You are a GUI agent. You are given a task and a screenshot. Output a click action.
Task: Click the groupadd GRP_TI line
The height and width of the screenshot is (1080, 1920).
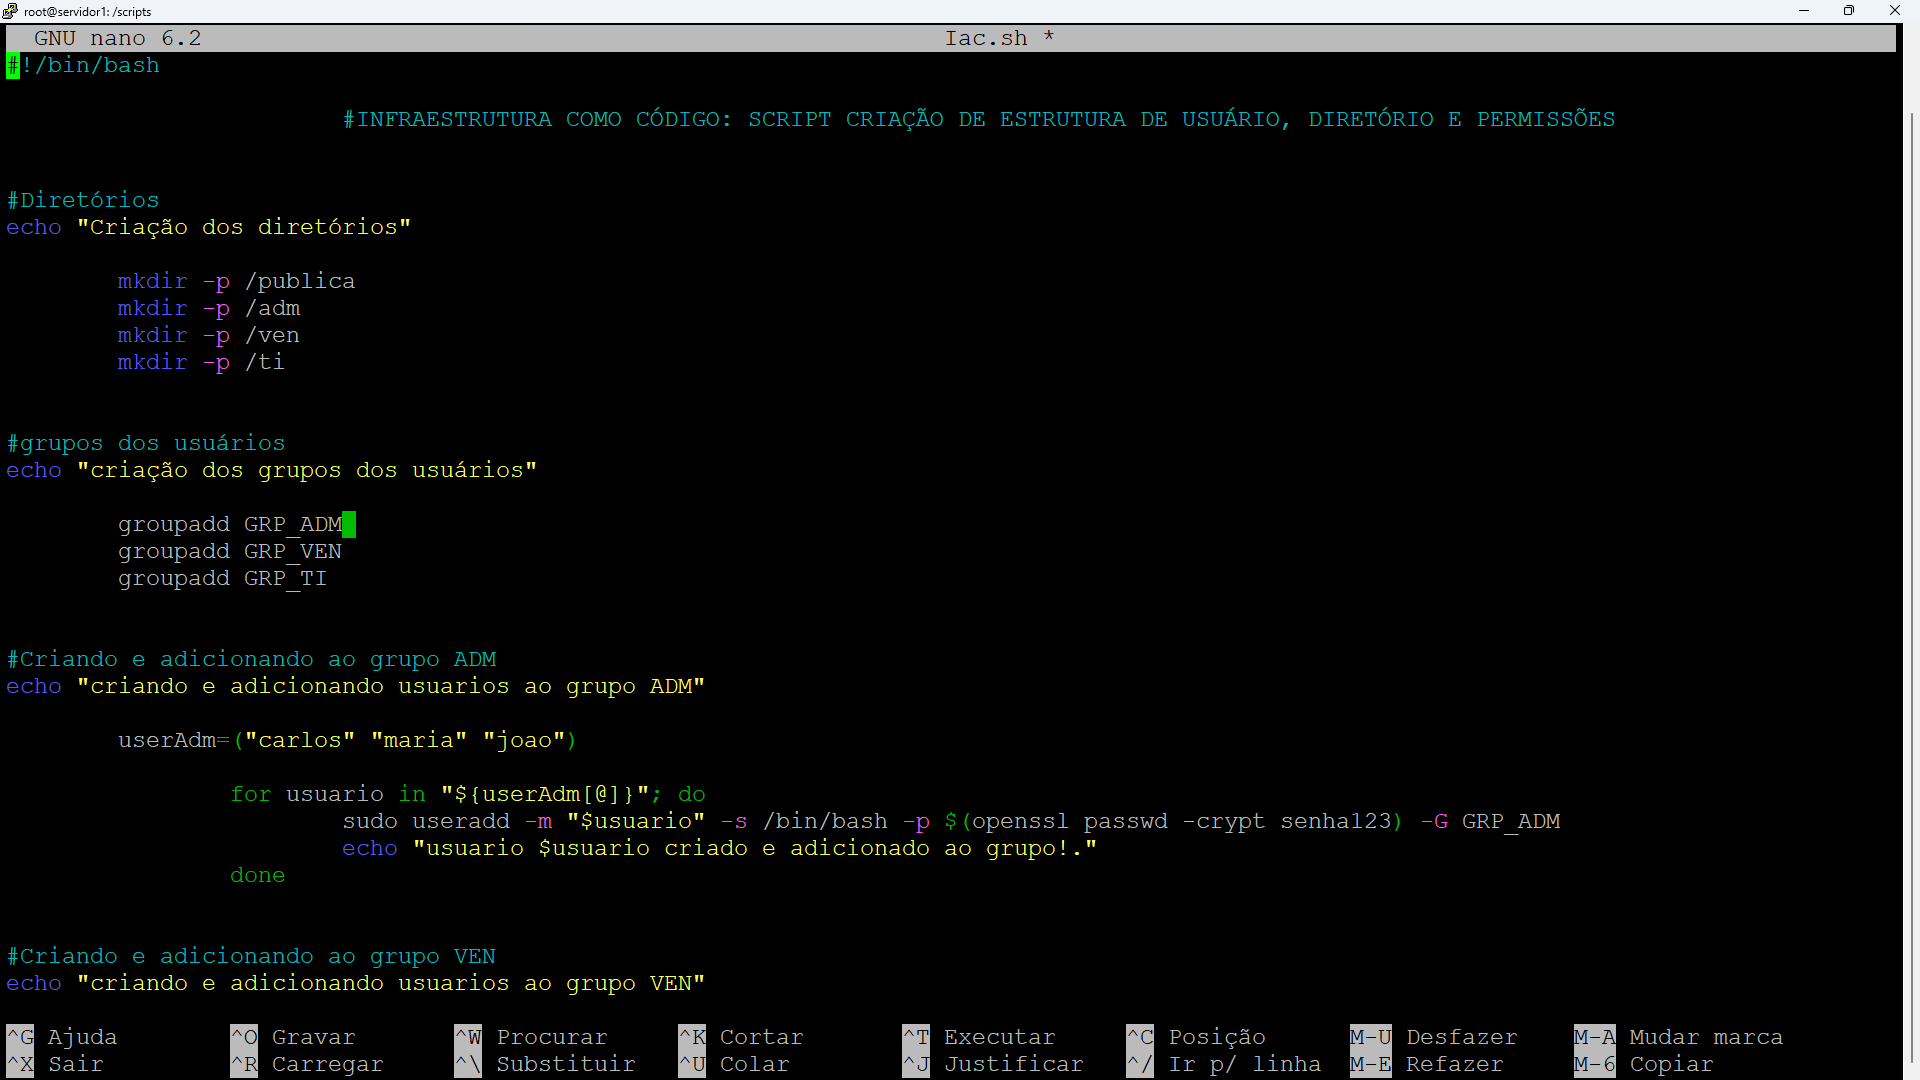point(223,578)
